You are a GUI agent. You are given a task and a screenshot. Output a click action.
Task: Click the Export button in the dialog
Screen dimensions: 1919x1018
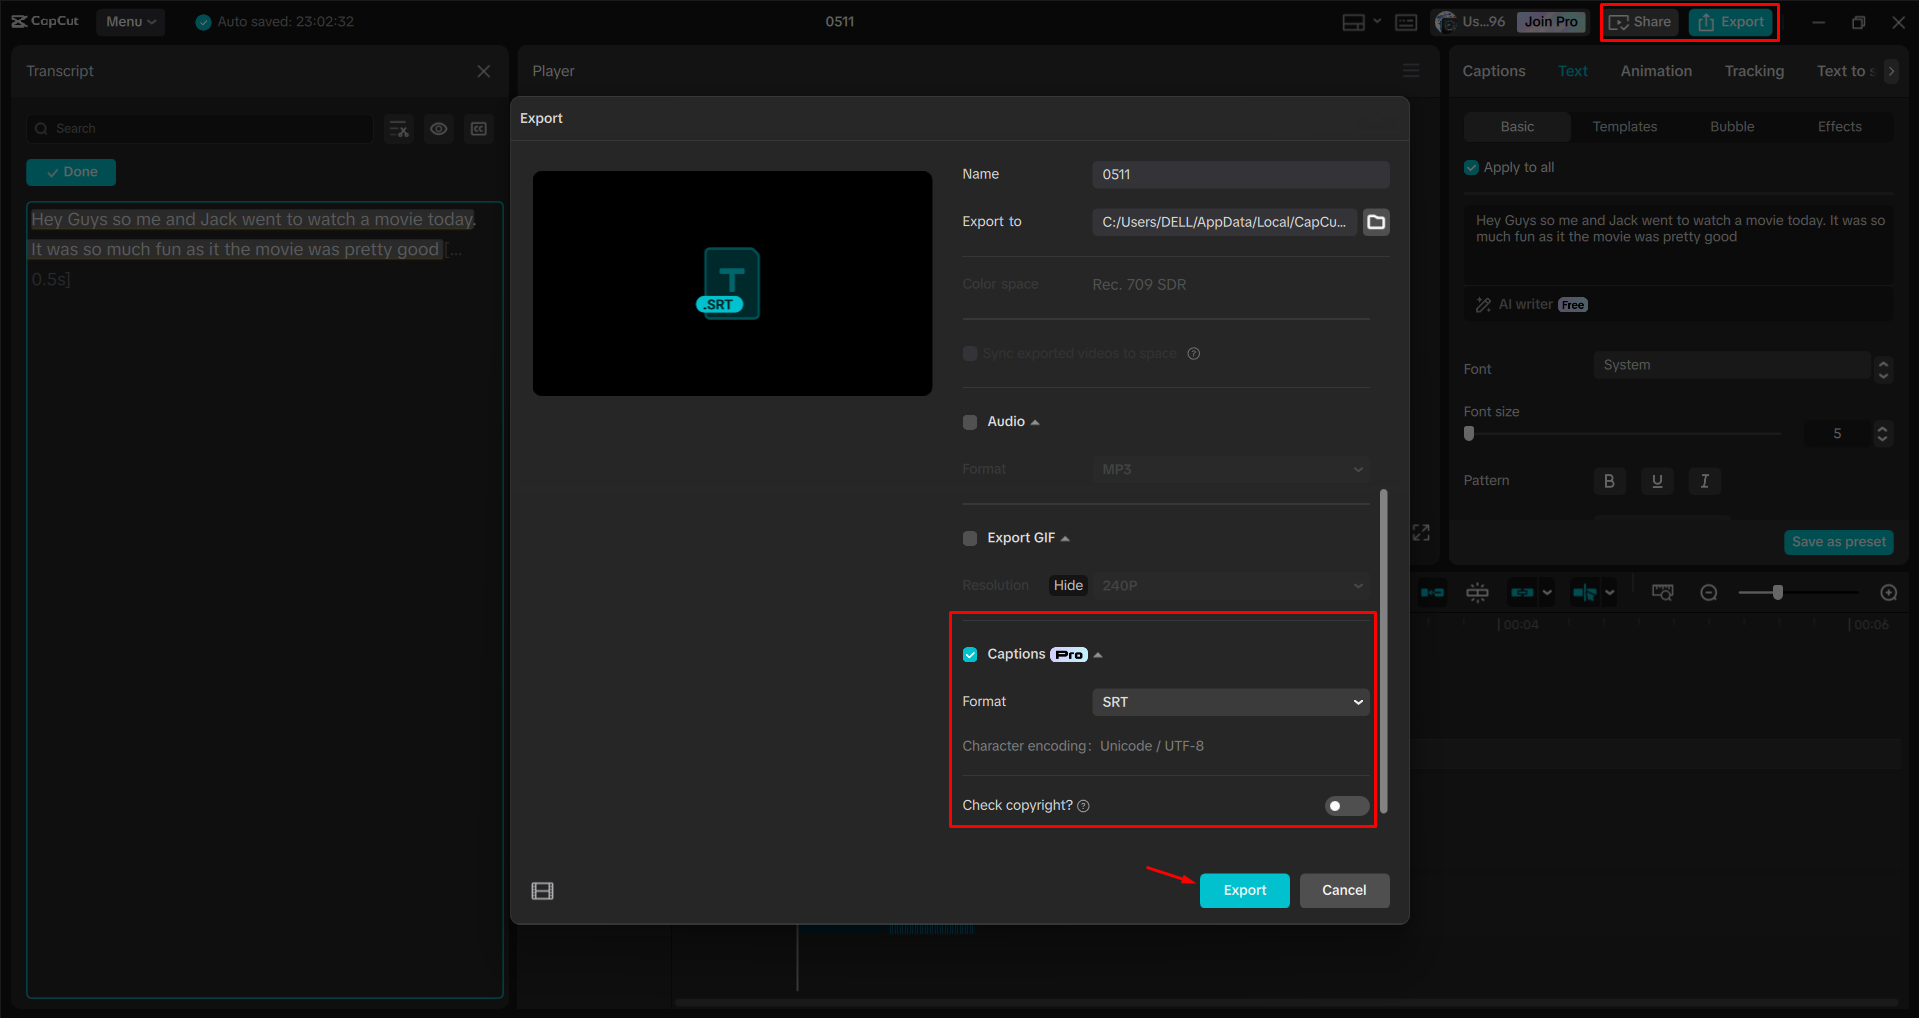tap(1243, 890)
